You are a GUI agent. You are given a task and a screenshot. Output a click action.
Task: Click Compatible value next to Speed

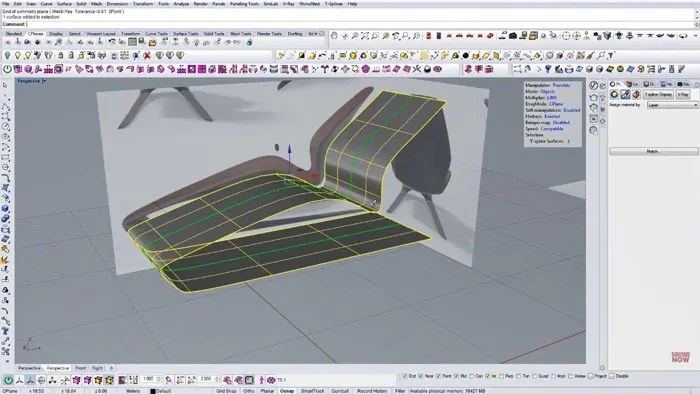552,129
